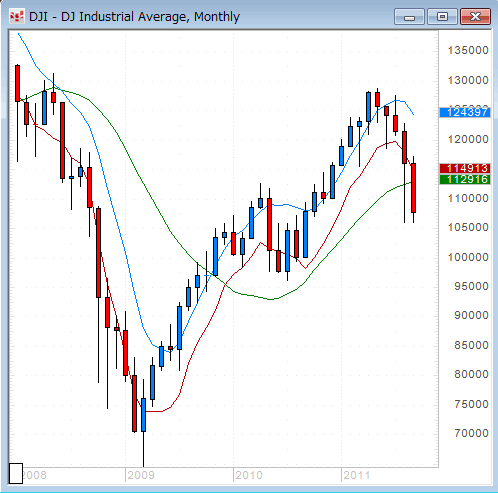Click the green 112916 price label
Image resolution: width=498 pixels, height=493 pixels.
tap(465, 179)
